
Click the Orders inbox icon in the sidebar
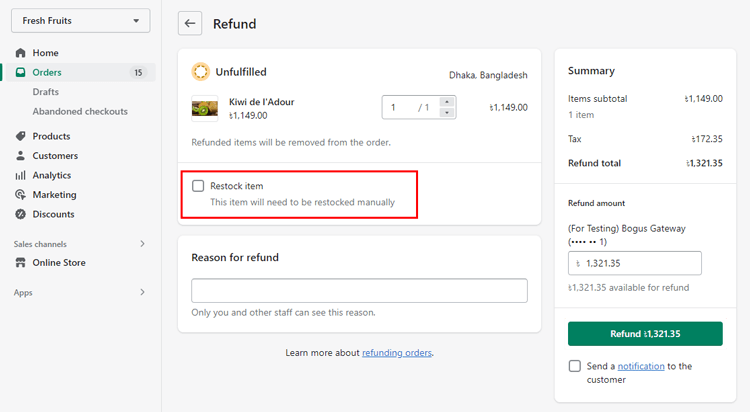(x=21, y=72)
